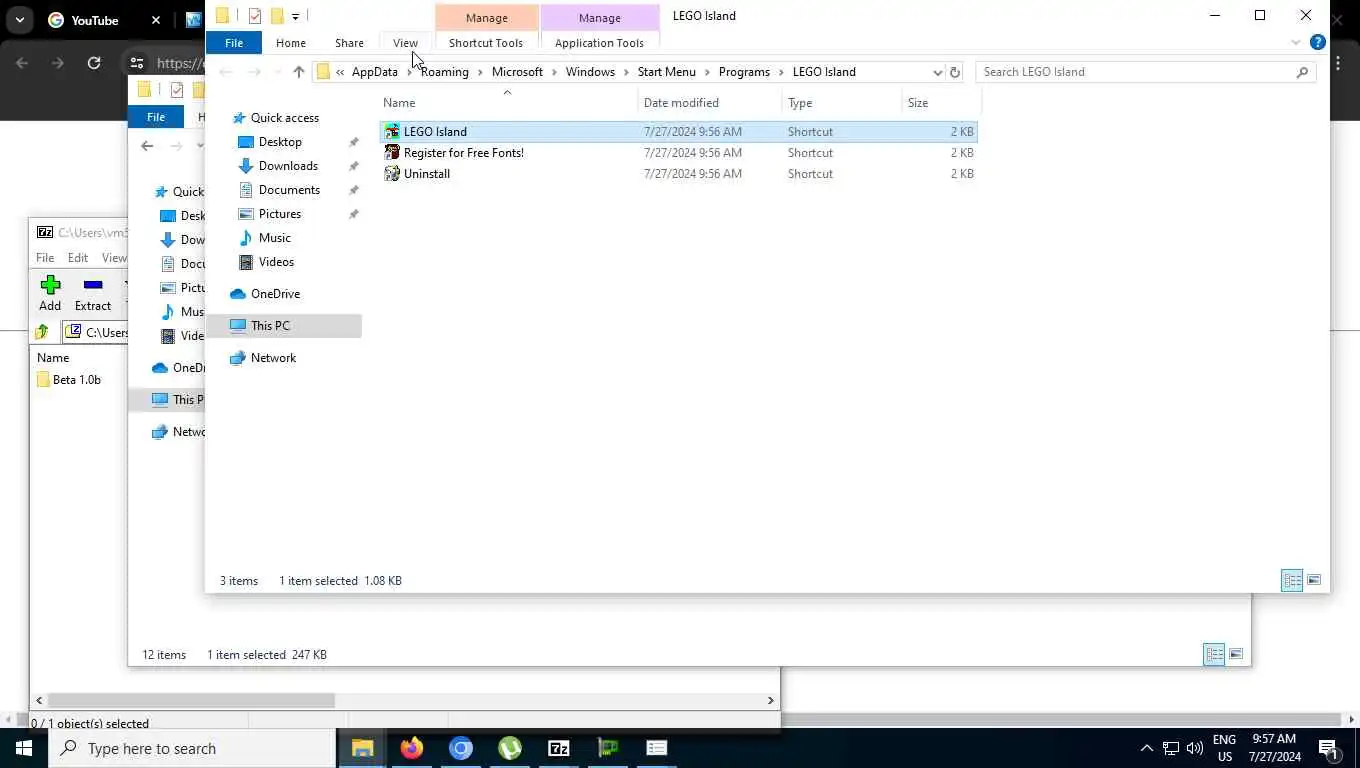1360x768 pixels.
Task: Select the Register for Free Fonts! icon
Action: [x=392, y=153]
